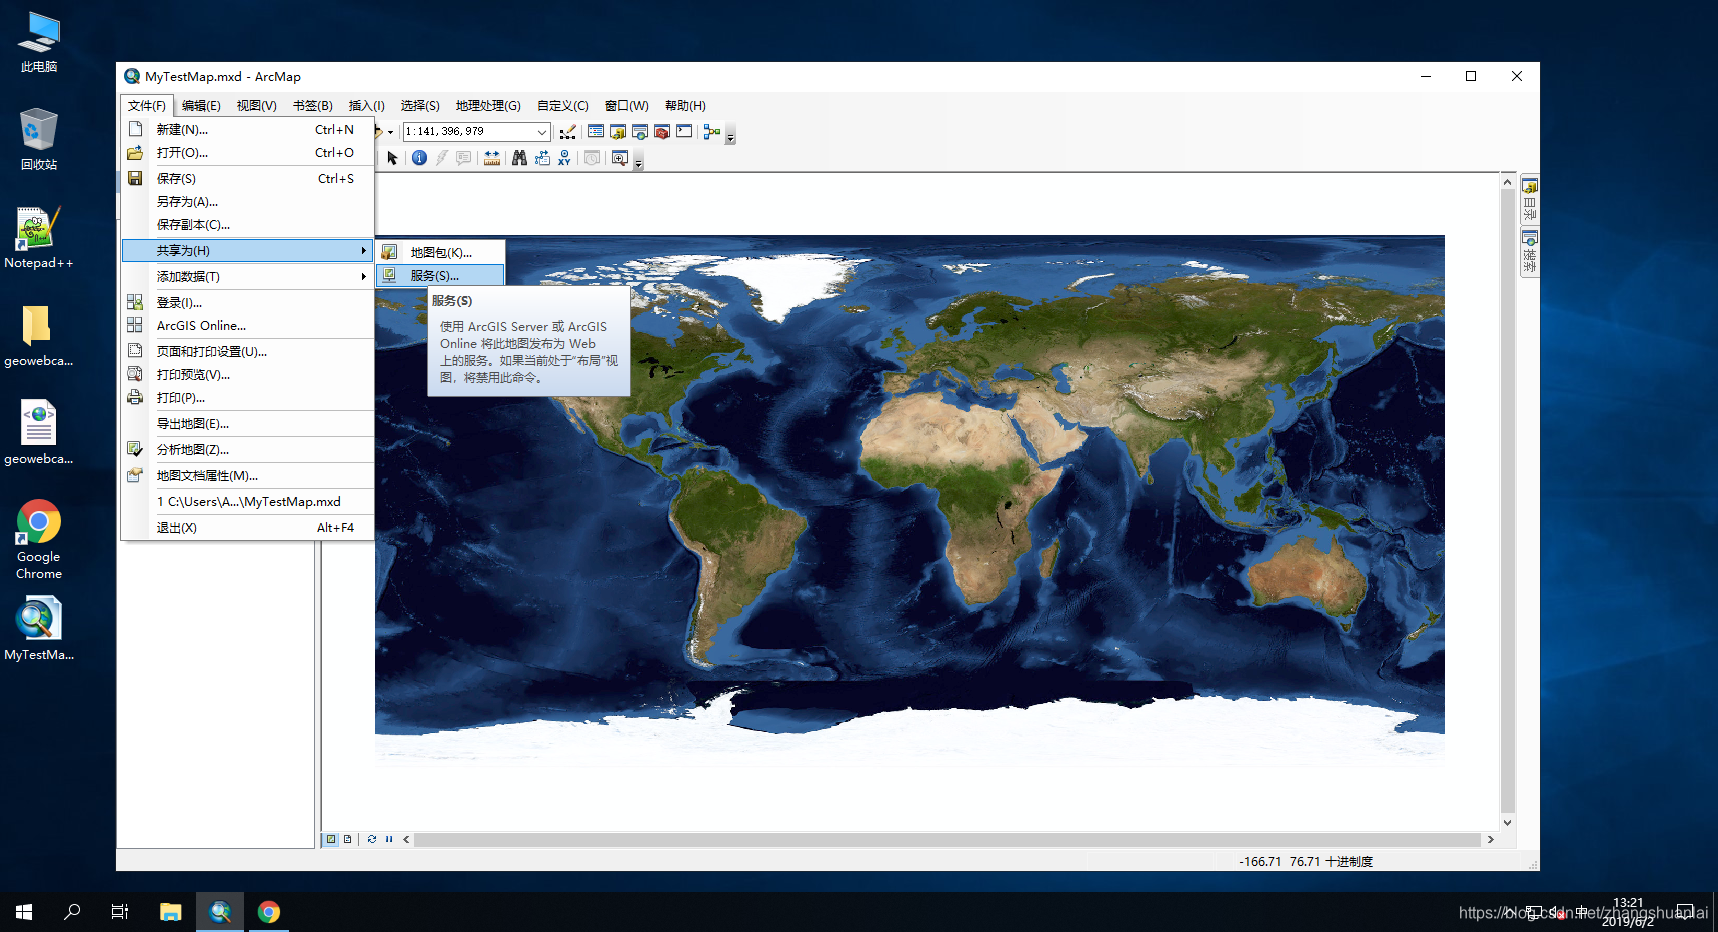Expand the Add Data submenu
The width and height of the screenshot is (1718, 932).
(247, 277)
